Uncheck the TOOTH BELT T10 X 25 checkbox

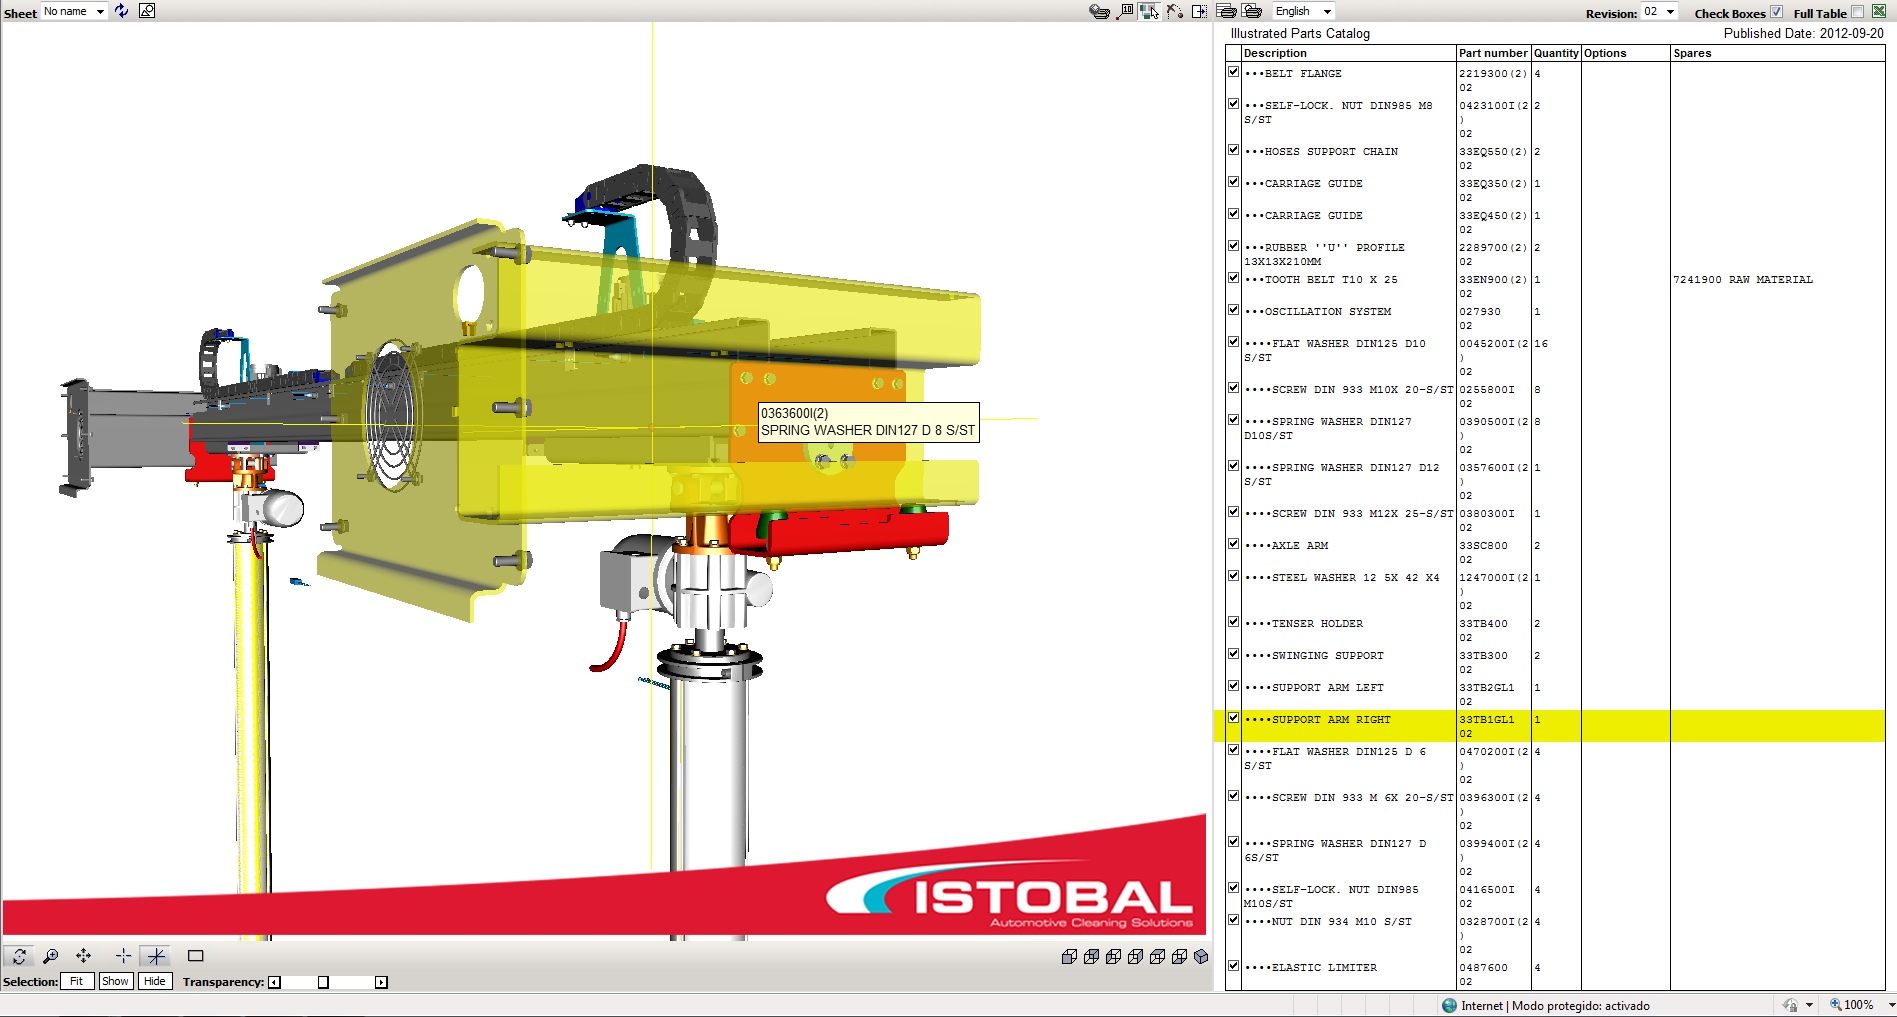(x=1233, y=278)
